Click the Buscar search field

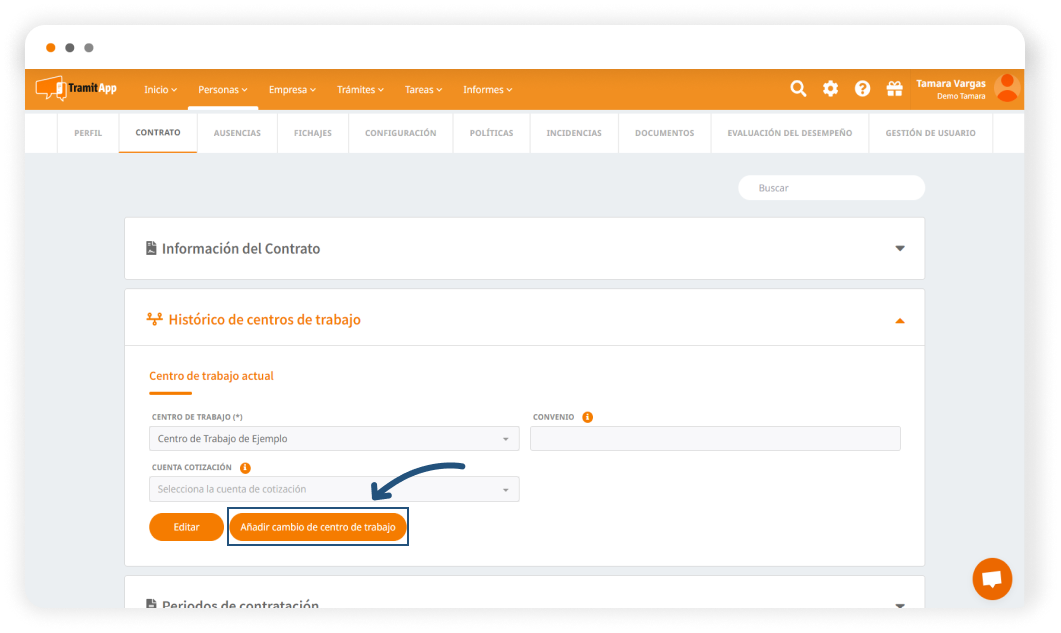pos(831,188)
